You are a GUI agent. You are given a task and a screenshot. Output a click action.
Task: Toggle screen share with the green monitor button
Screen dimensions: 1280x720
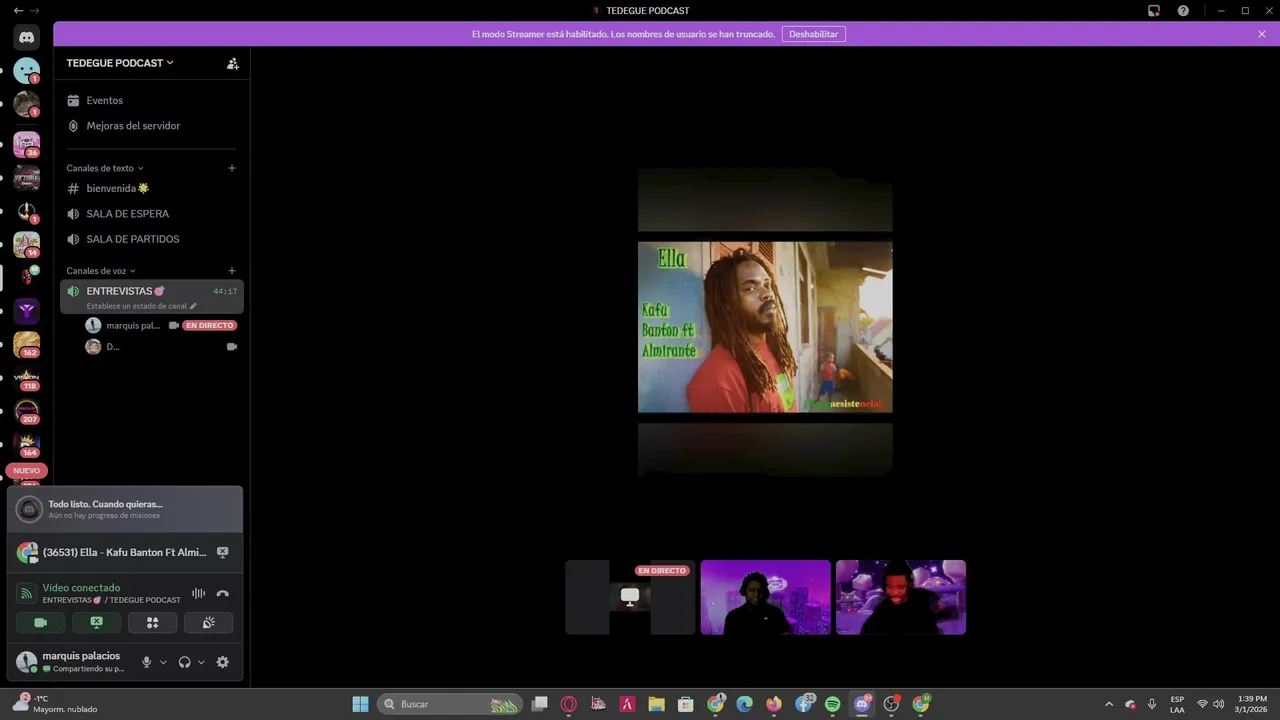[97, 622]
